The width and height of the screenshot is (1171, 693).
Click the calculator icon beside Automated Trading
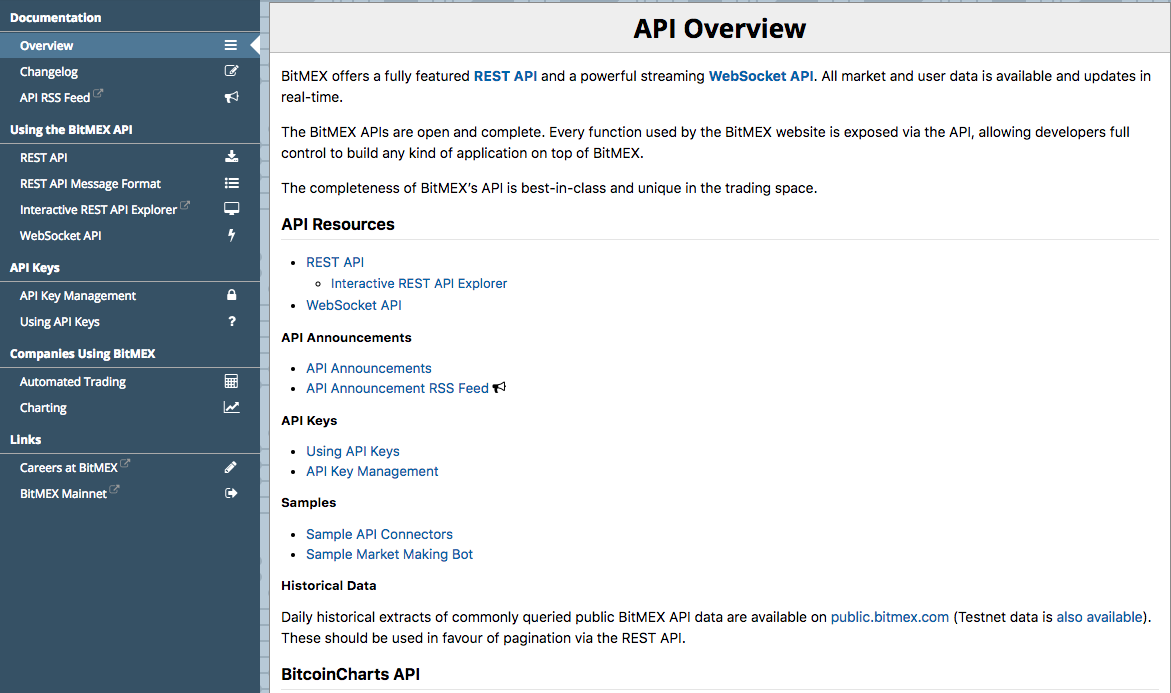232,382
